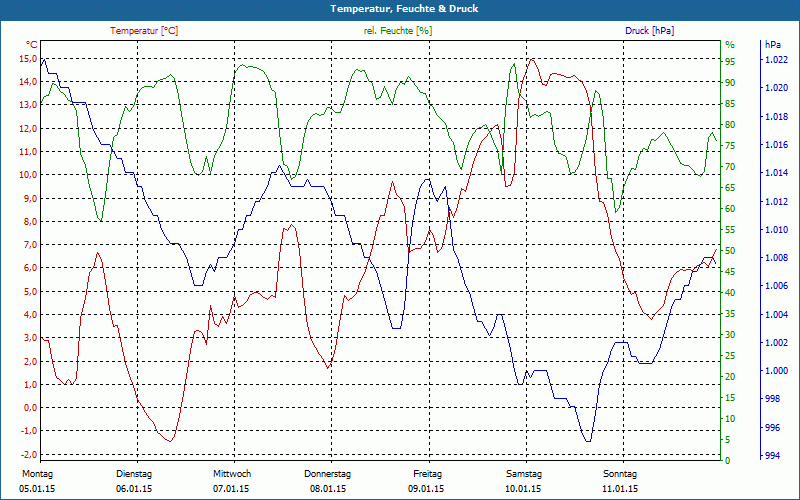This screenshot has width=800, height=500.
Task: Click the date '08.01.15' below Donnerstag
Action: (328, 489)
